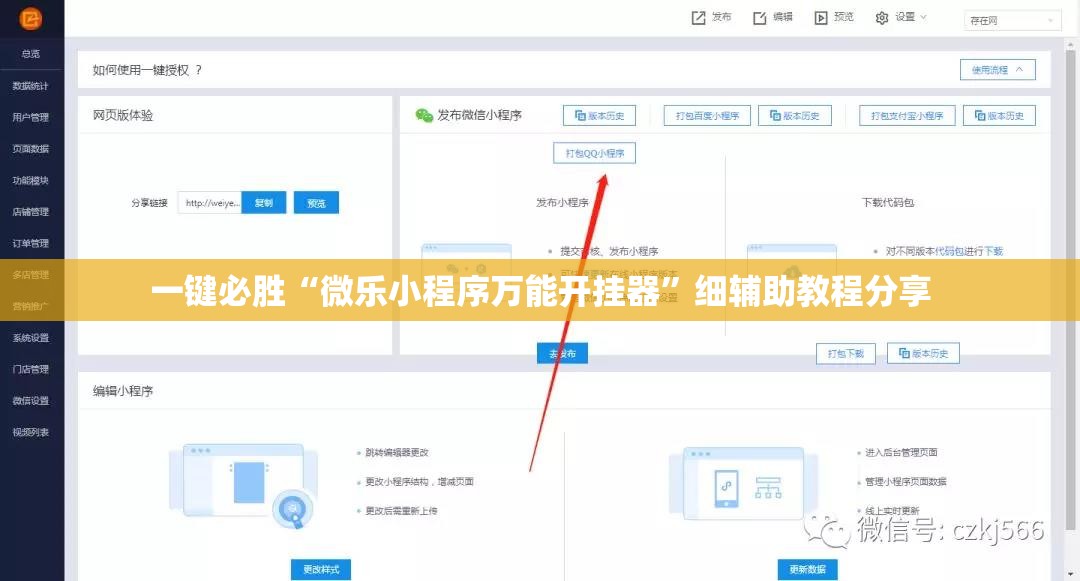Open 版本历史 beside 发布微信小程序 title
The width and height of the screenshot is (1080, 581).
click(x=599, y=116)
